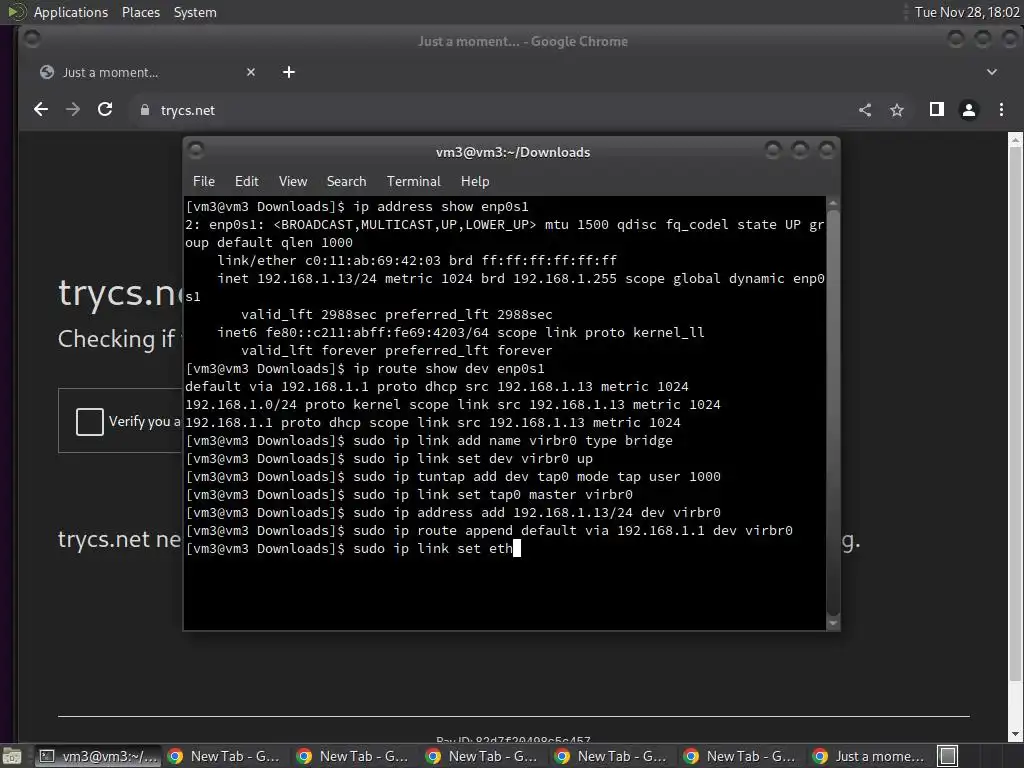Click 'default via 192.168.1.1 proto dhcp' line
This screenshot has width=1024, height=768.
pyautogui.click(x=437, y=387)
